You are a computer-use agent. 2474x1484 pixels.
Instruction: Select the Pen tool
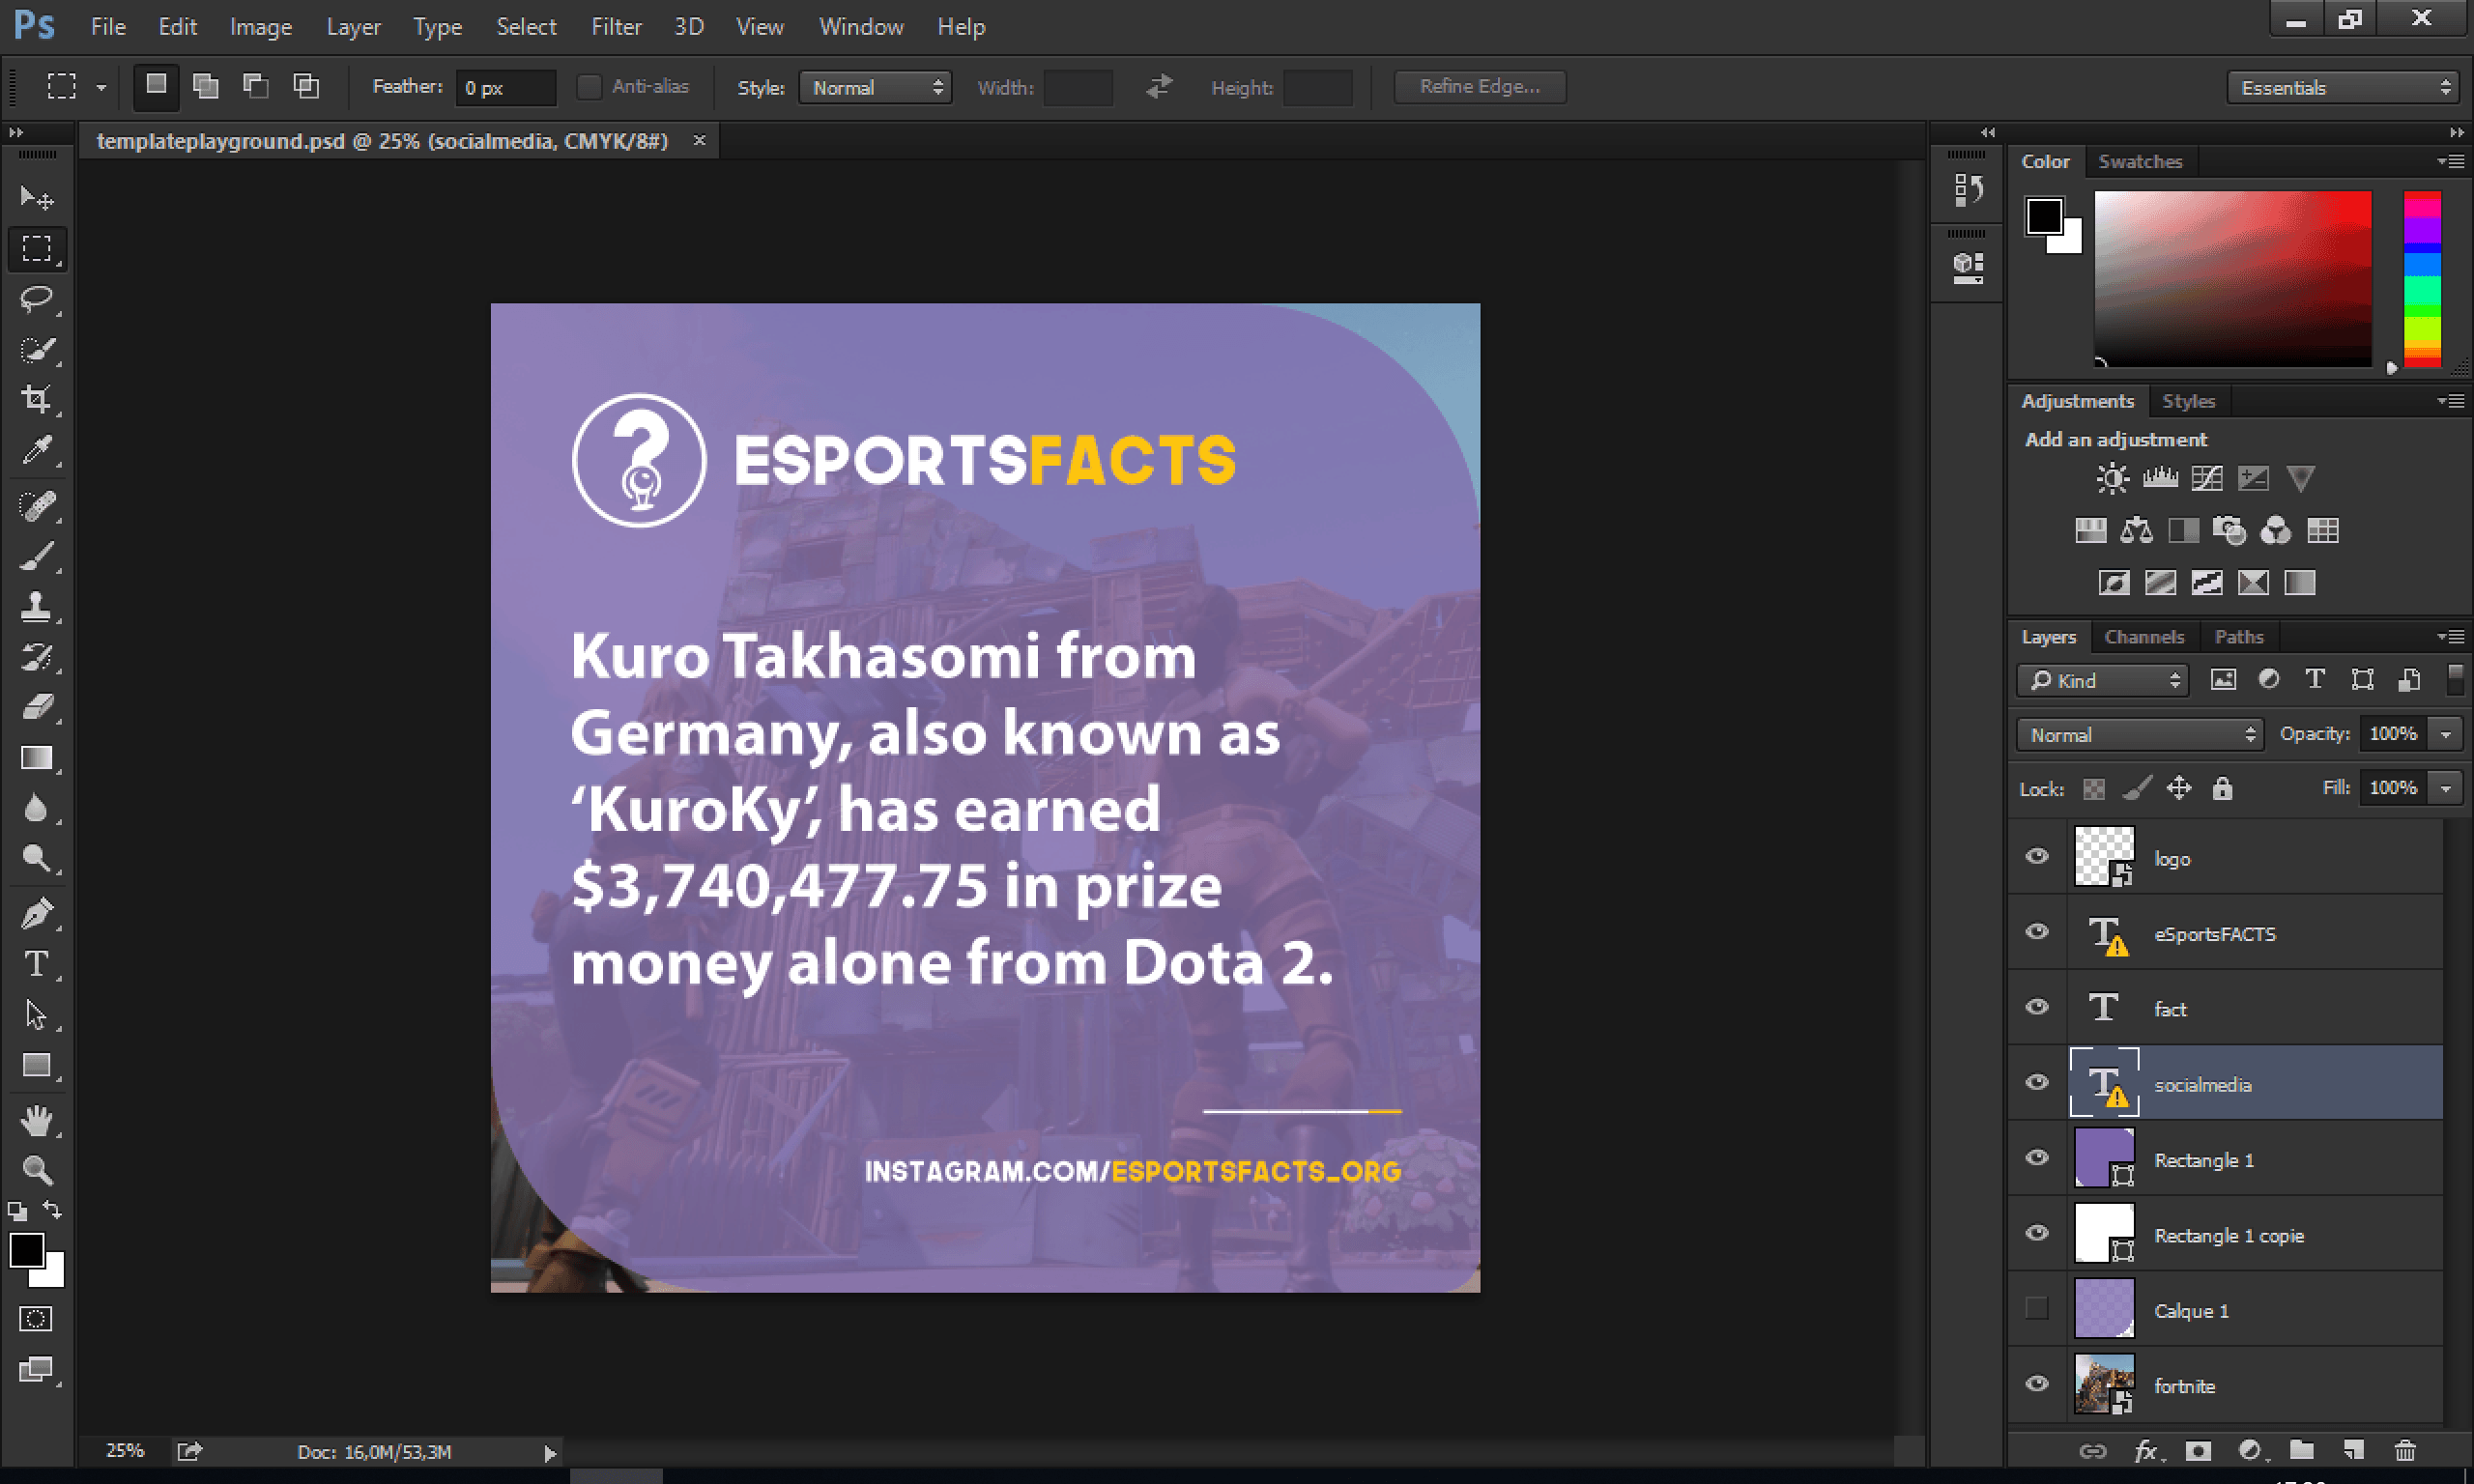(x=37, y=913)
